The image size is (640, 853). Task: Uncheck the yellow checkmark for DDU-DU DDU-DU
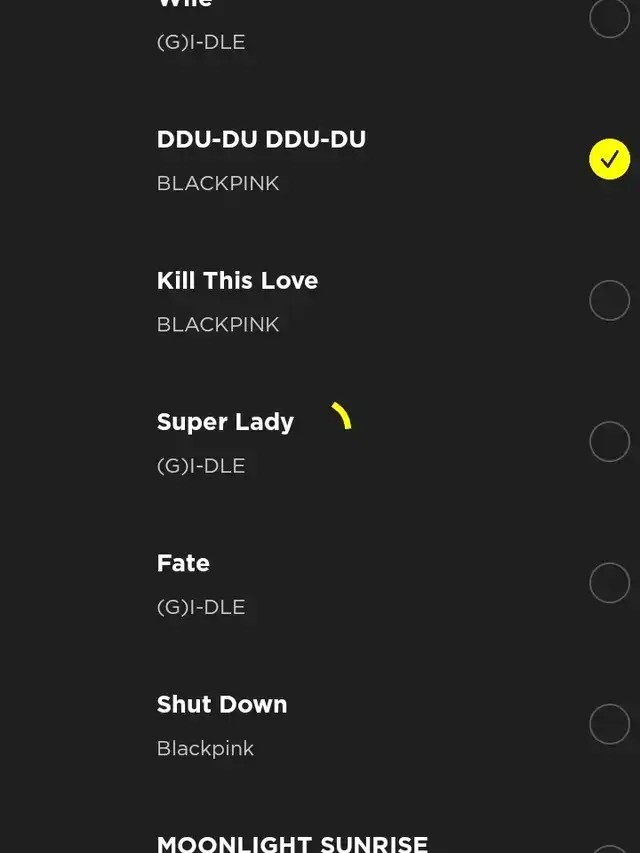click(609, 160)
